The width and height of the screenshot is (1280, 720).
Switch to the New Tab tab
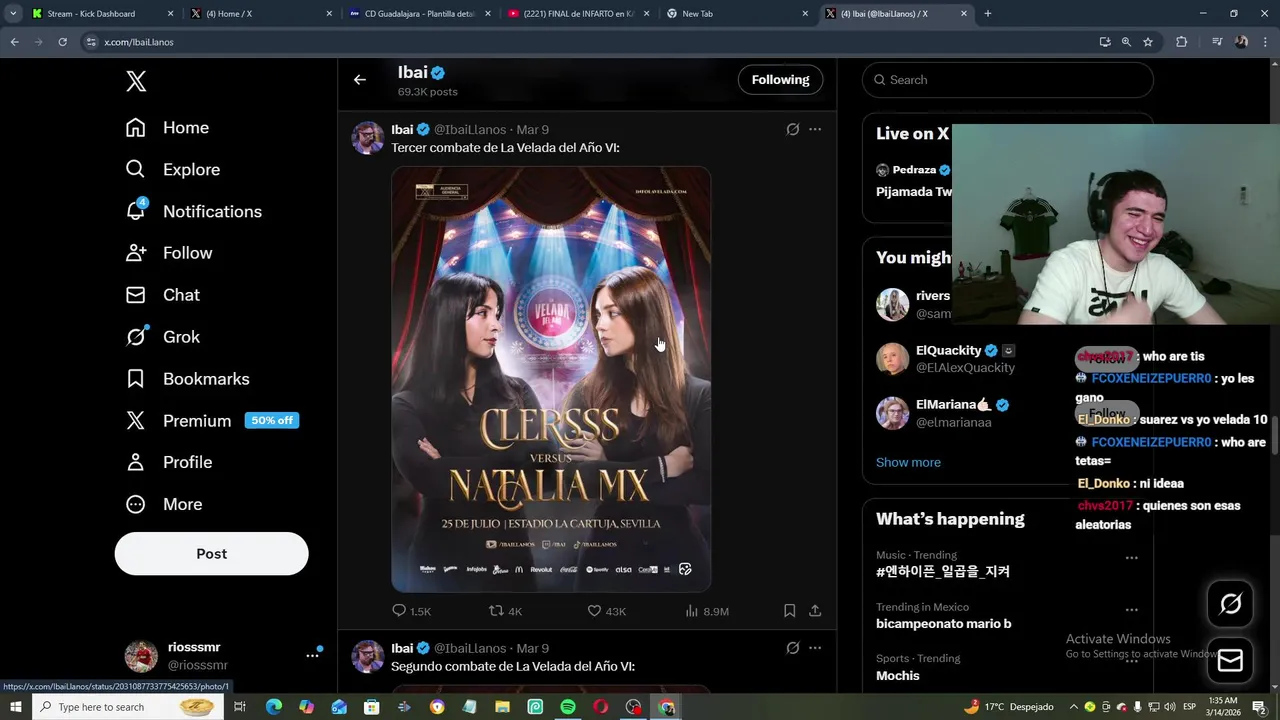pos(736,14)
